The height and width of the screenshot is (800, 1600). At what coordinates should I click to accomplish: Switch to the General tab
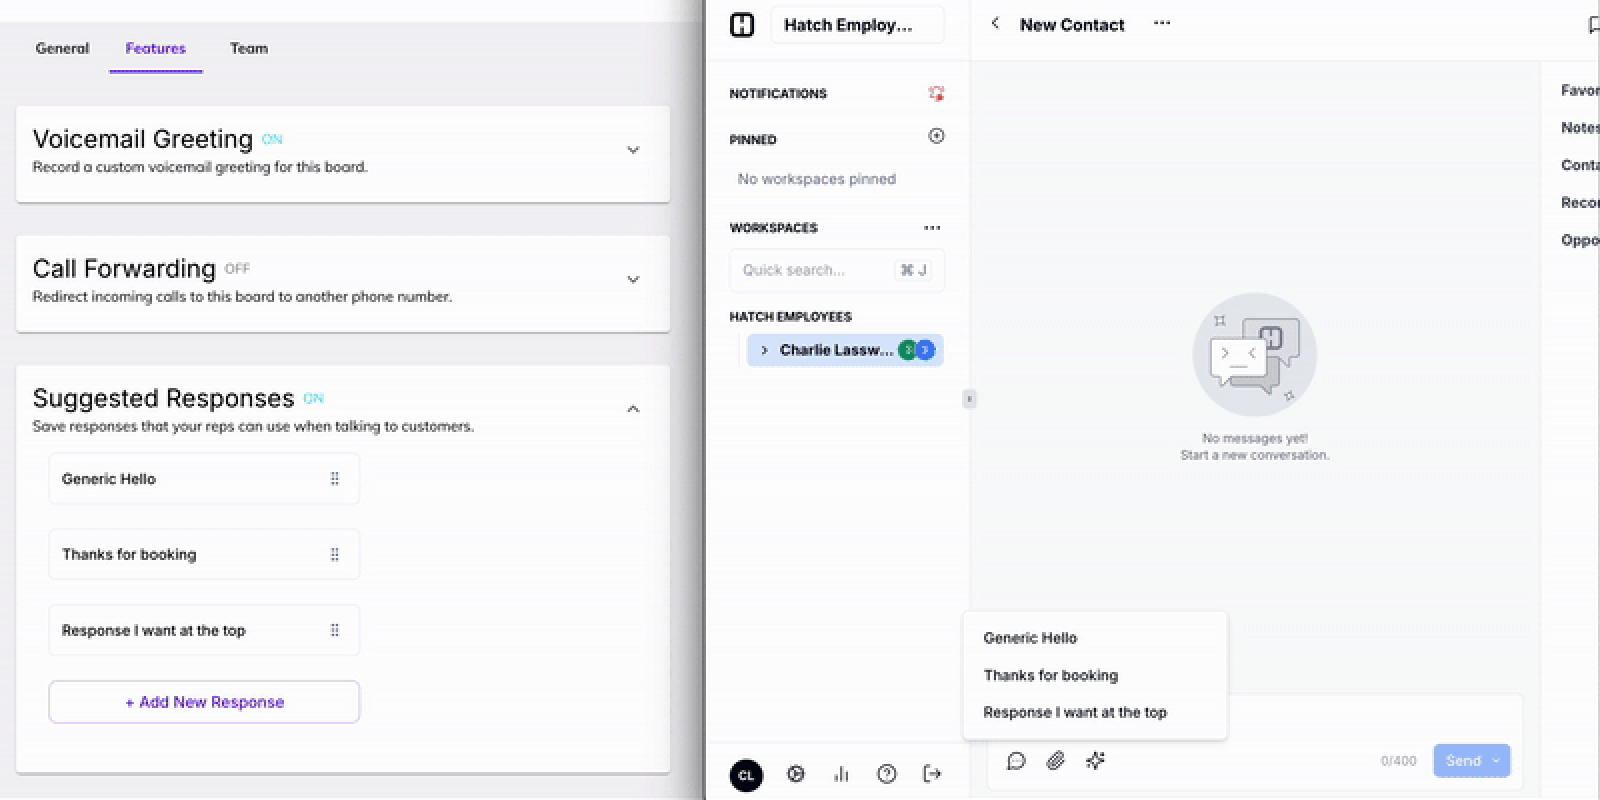coord(62,48)
